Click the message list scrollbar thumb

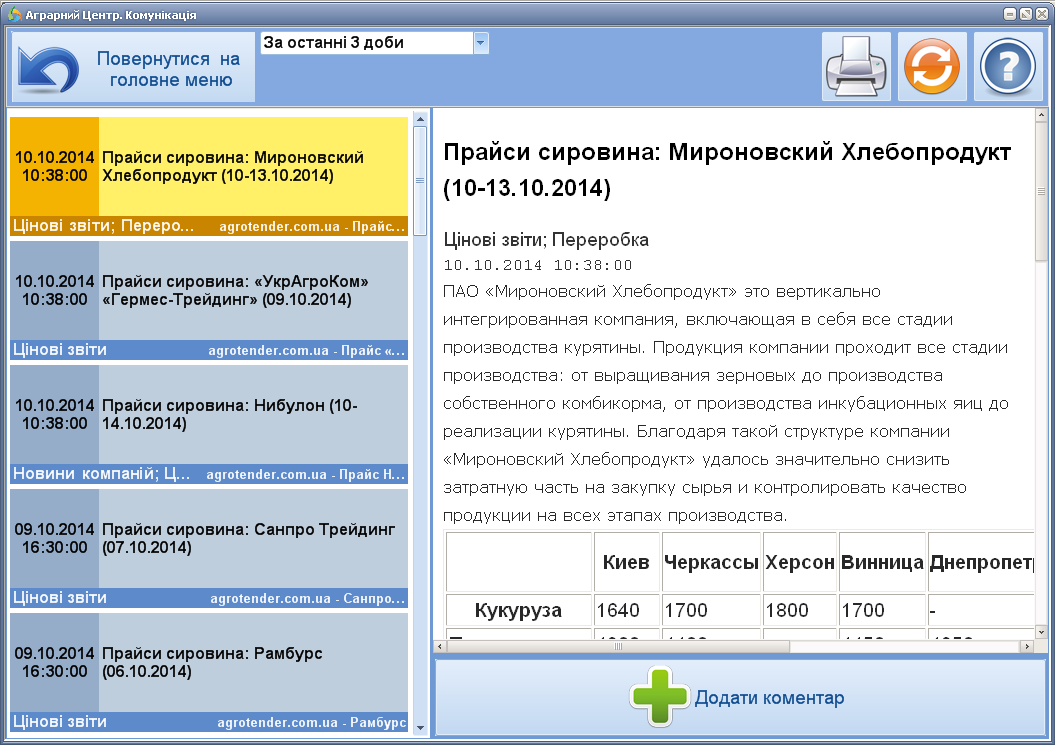tap(421, 180)
